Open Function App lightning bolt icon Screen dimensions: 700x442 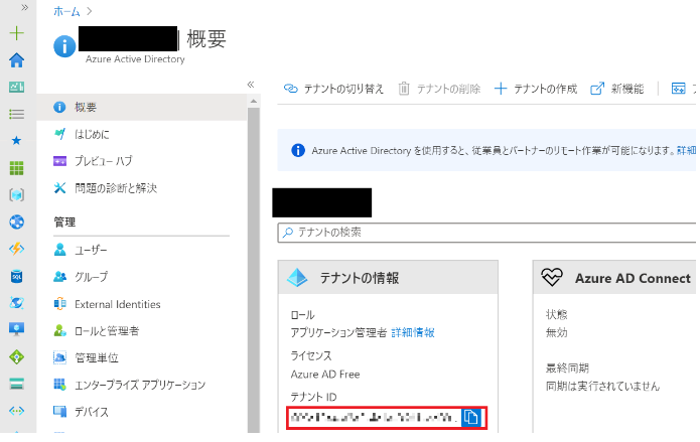click(x=17, y=249)
